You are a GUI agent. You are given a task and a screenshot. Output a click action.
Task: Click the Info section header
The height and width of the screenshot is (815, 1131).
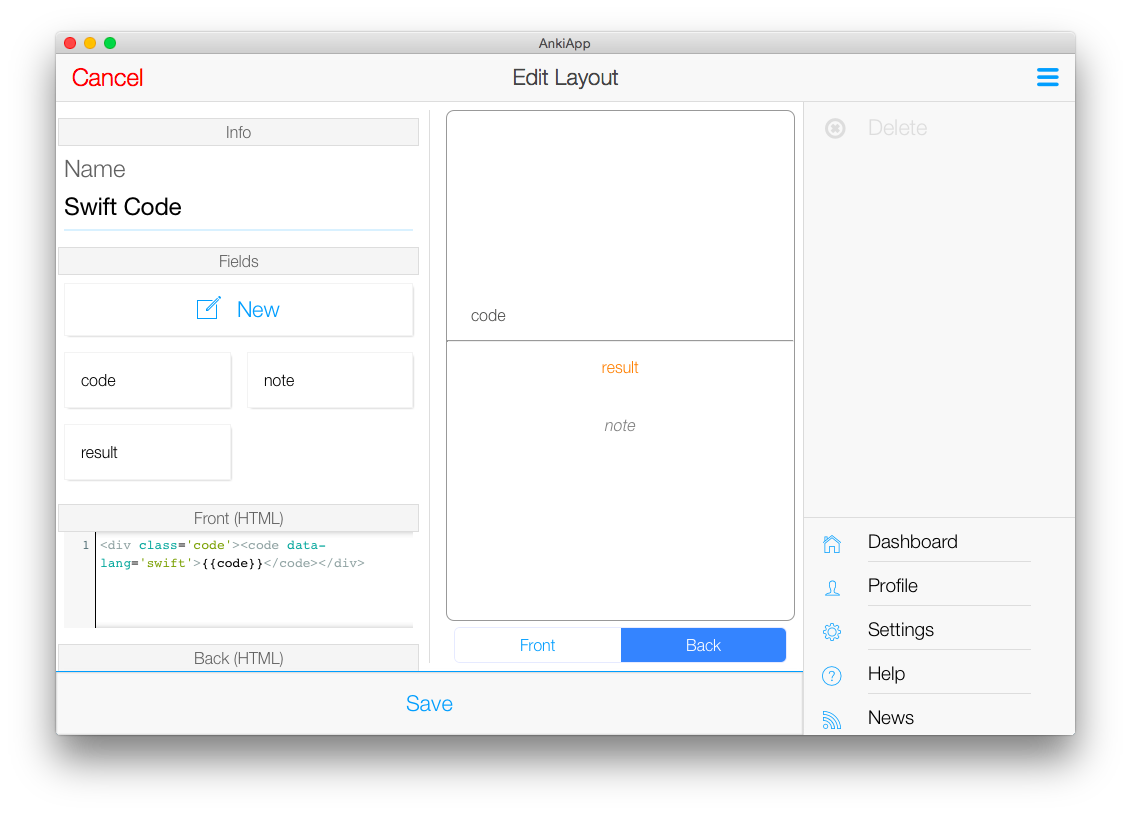238,132
